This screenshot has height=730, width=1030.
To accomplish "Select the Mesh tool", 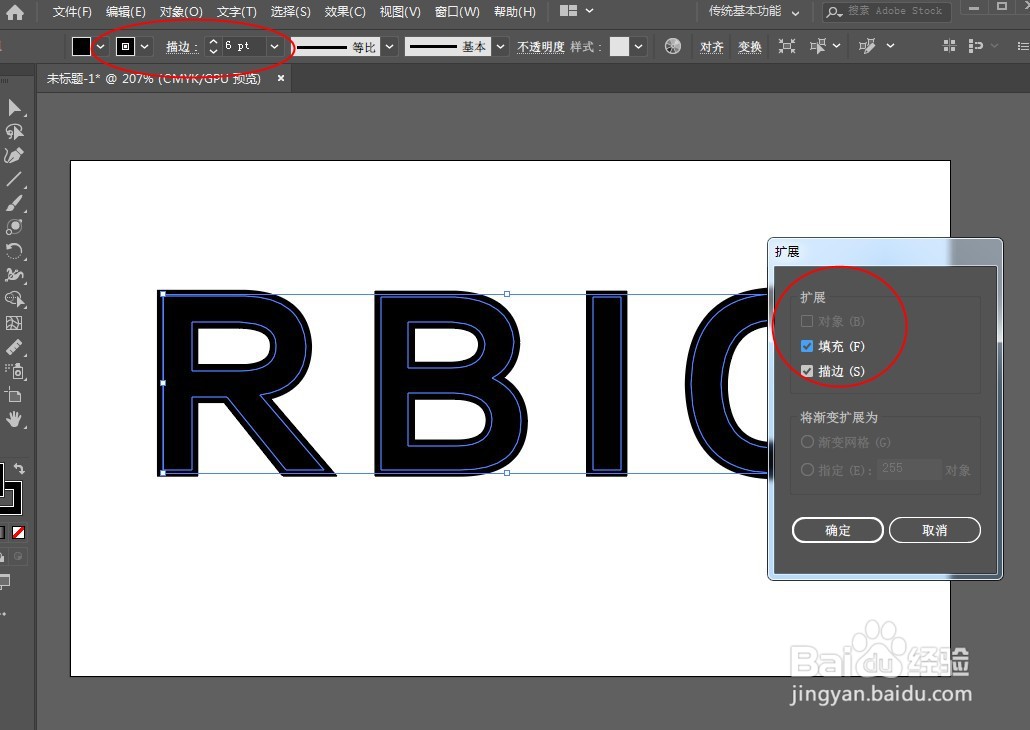I will [x=14, y=323].
